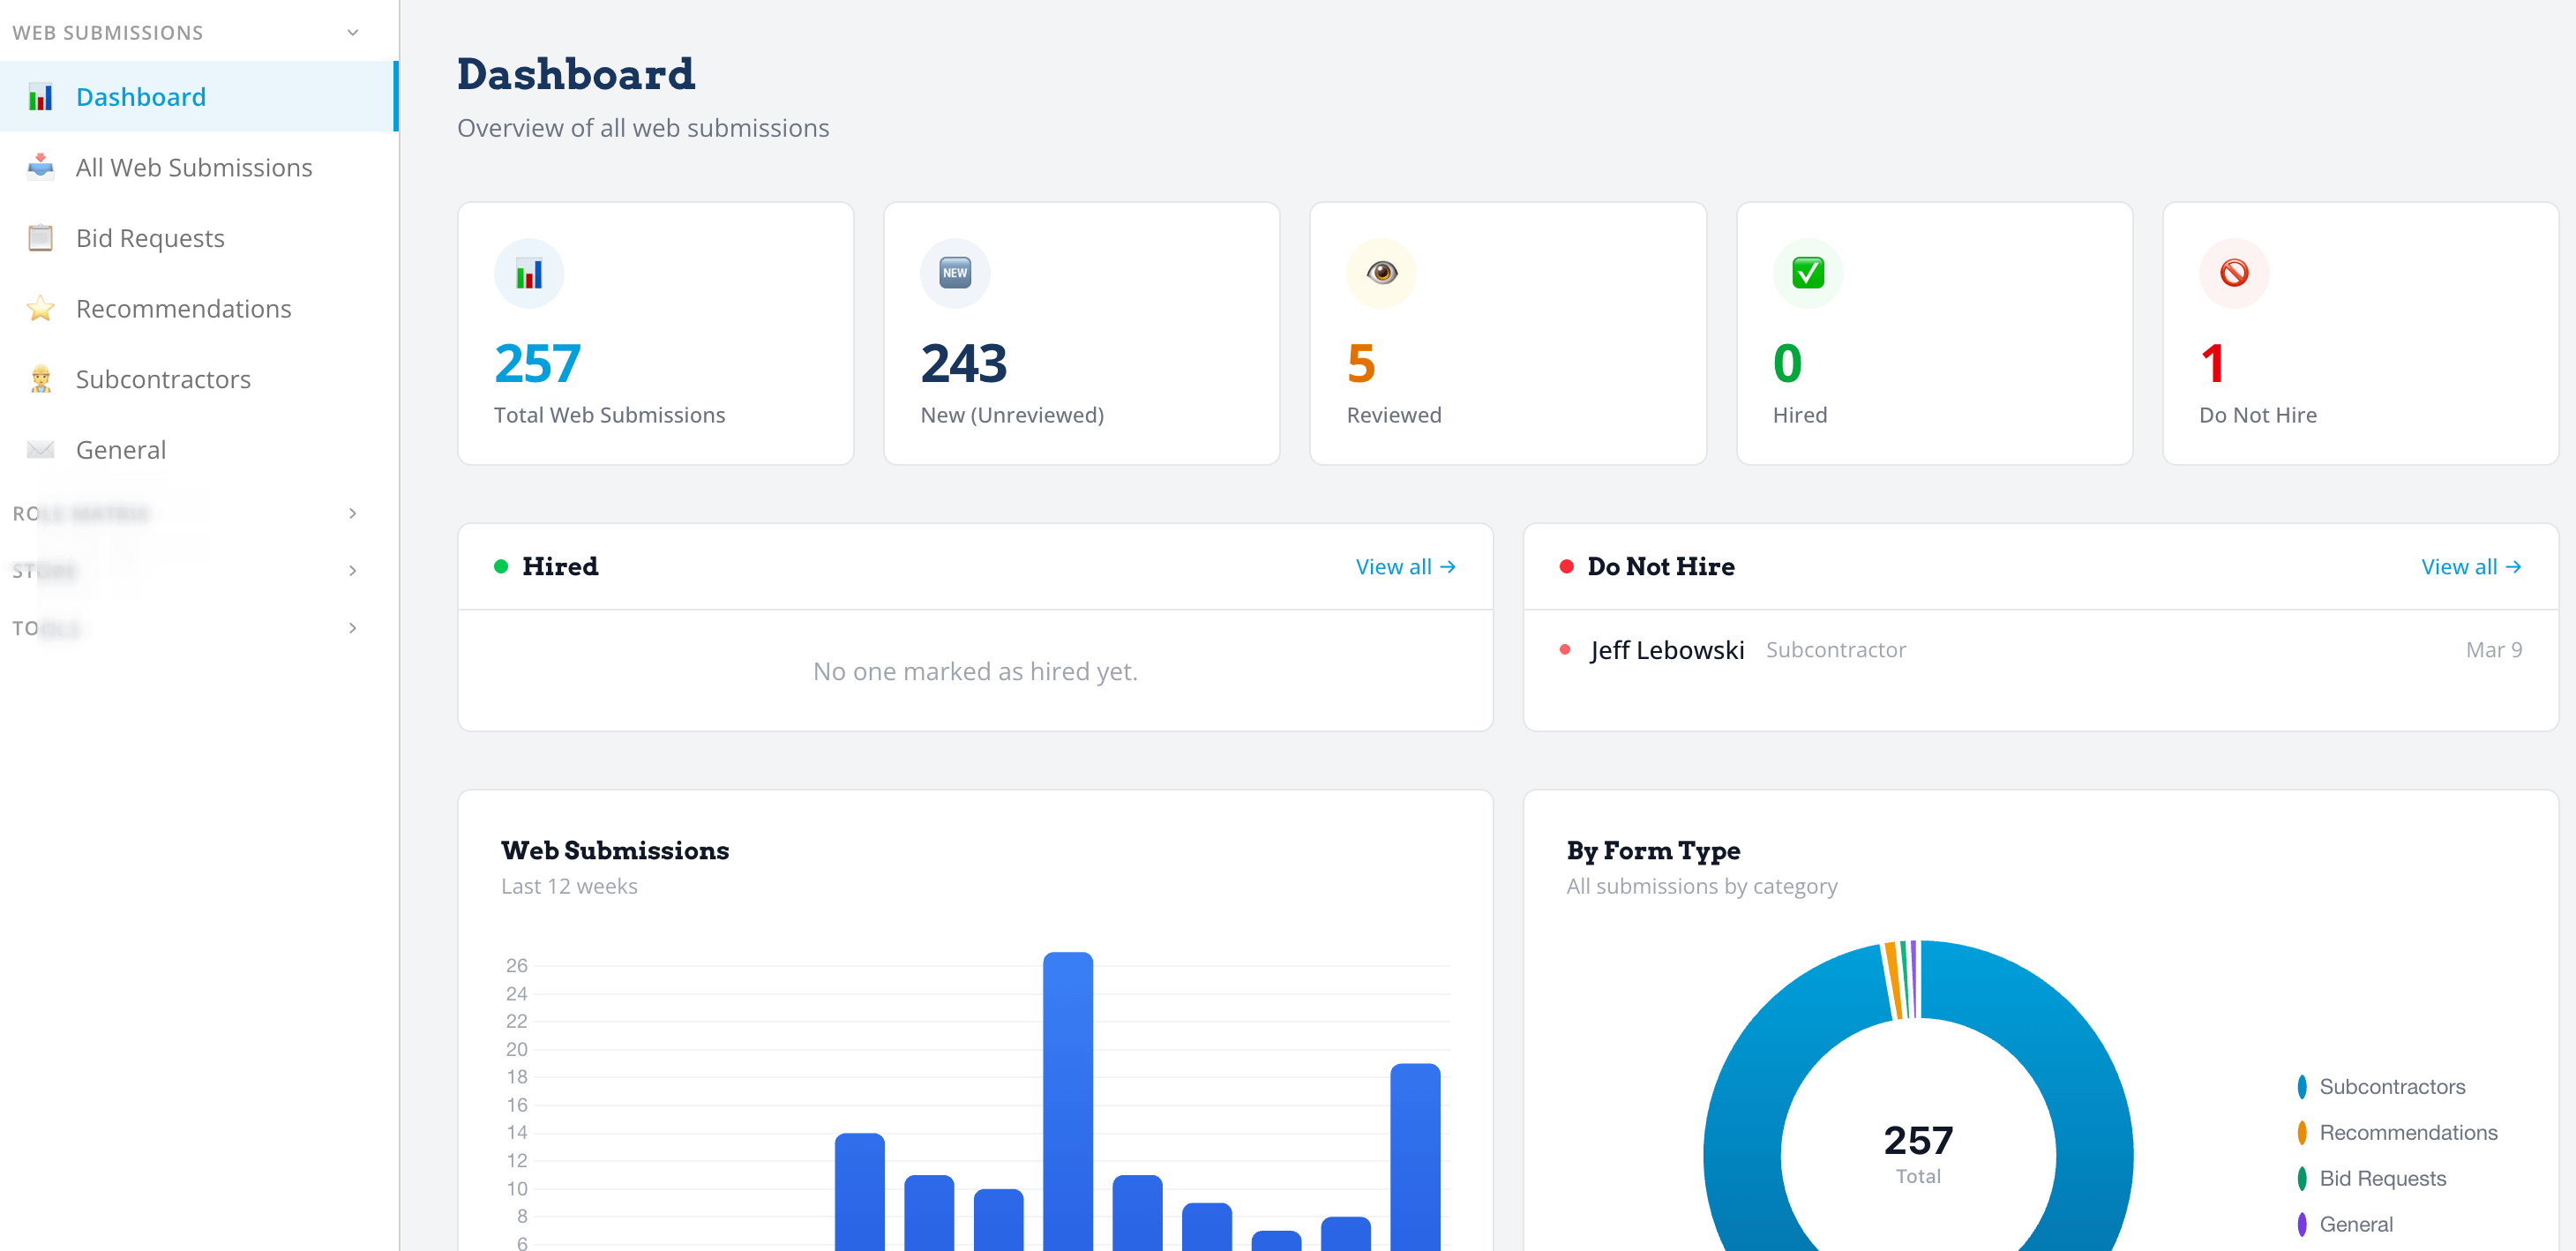Open the Dashboard menu item

(x=199, y=97)
